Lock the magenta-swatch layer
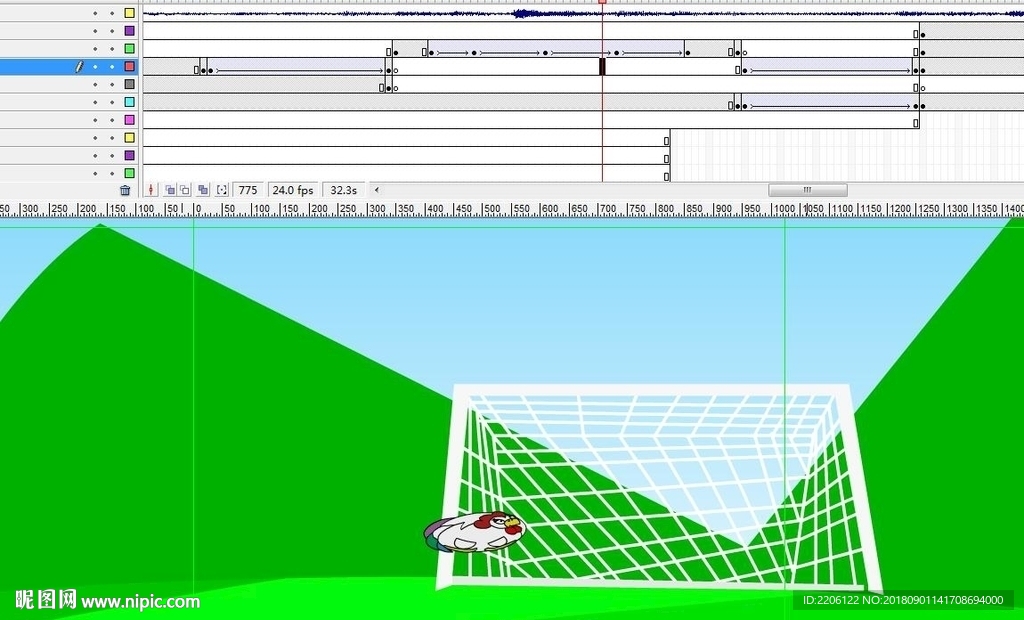Image resolution: width=1024 pixels, height=620 pixels. click(x=112, y=120)
